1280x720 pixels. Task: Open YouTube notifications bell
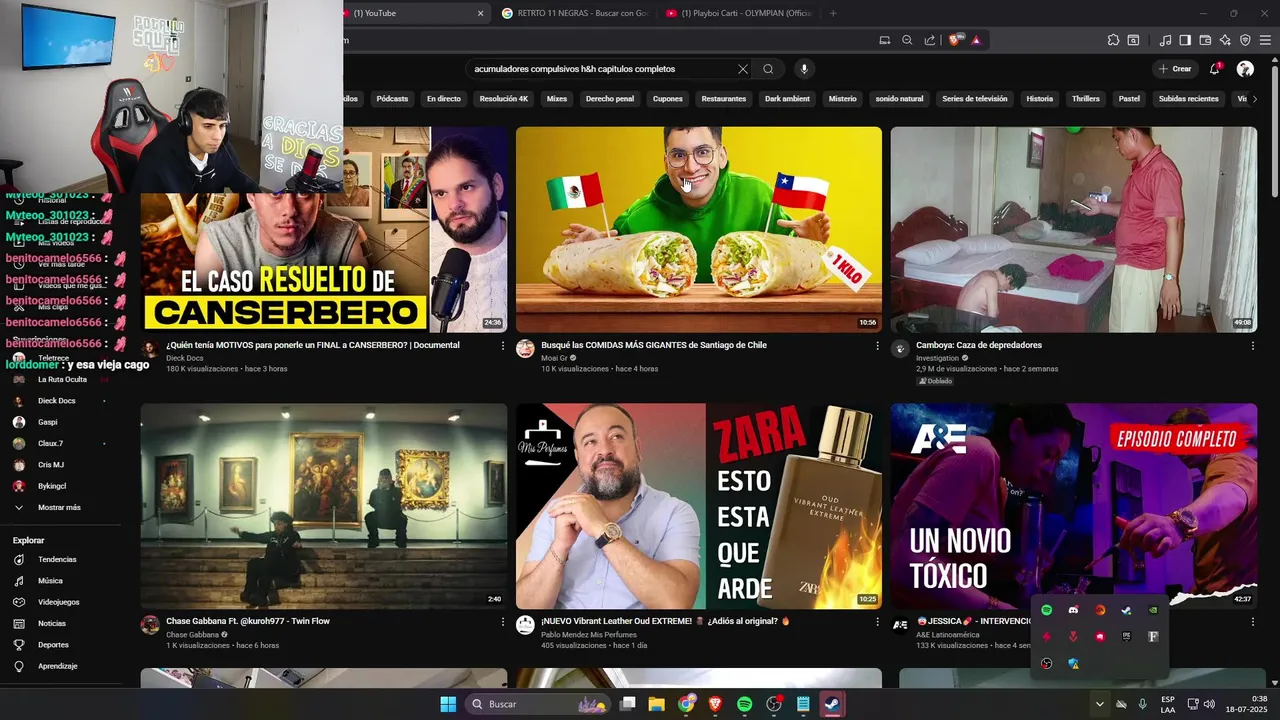pos(1215,69)
